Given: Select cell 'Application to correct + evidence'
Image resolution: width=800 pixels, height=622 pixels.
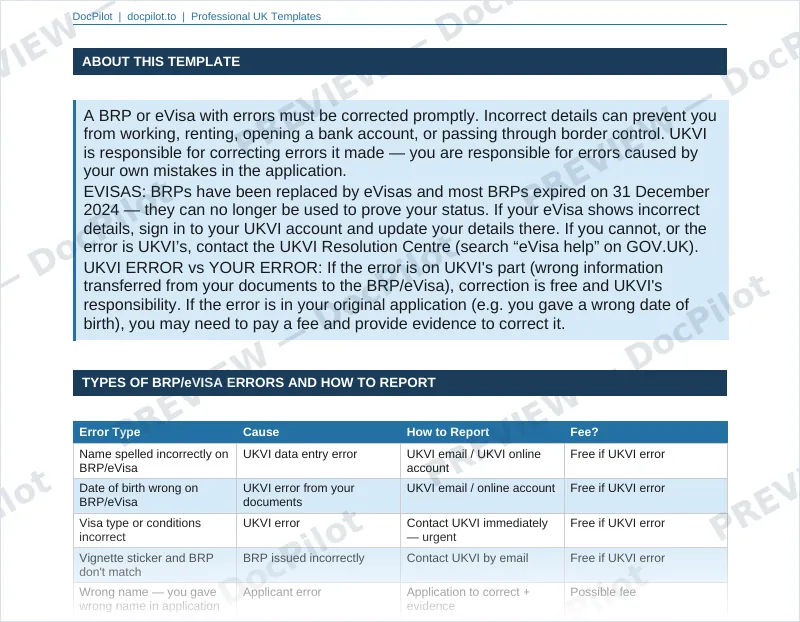Looking at the screenshot, I should [482, 599].
